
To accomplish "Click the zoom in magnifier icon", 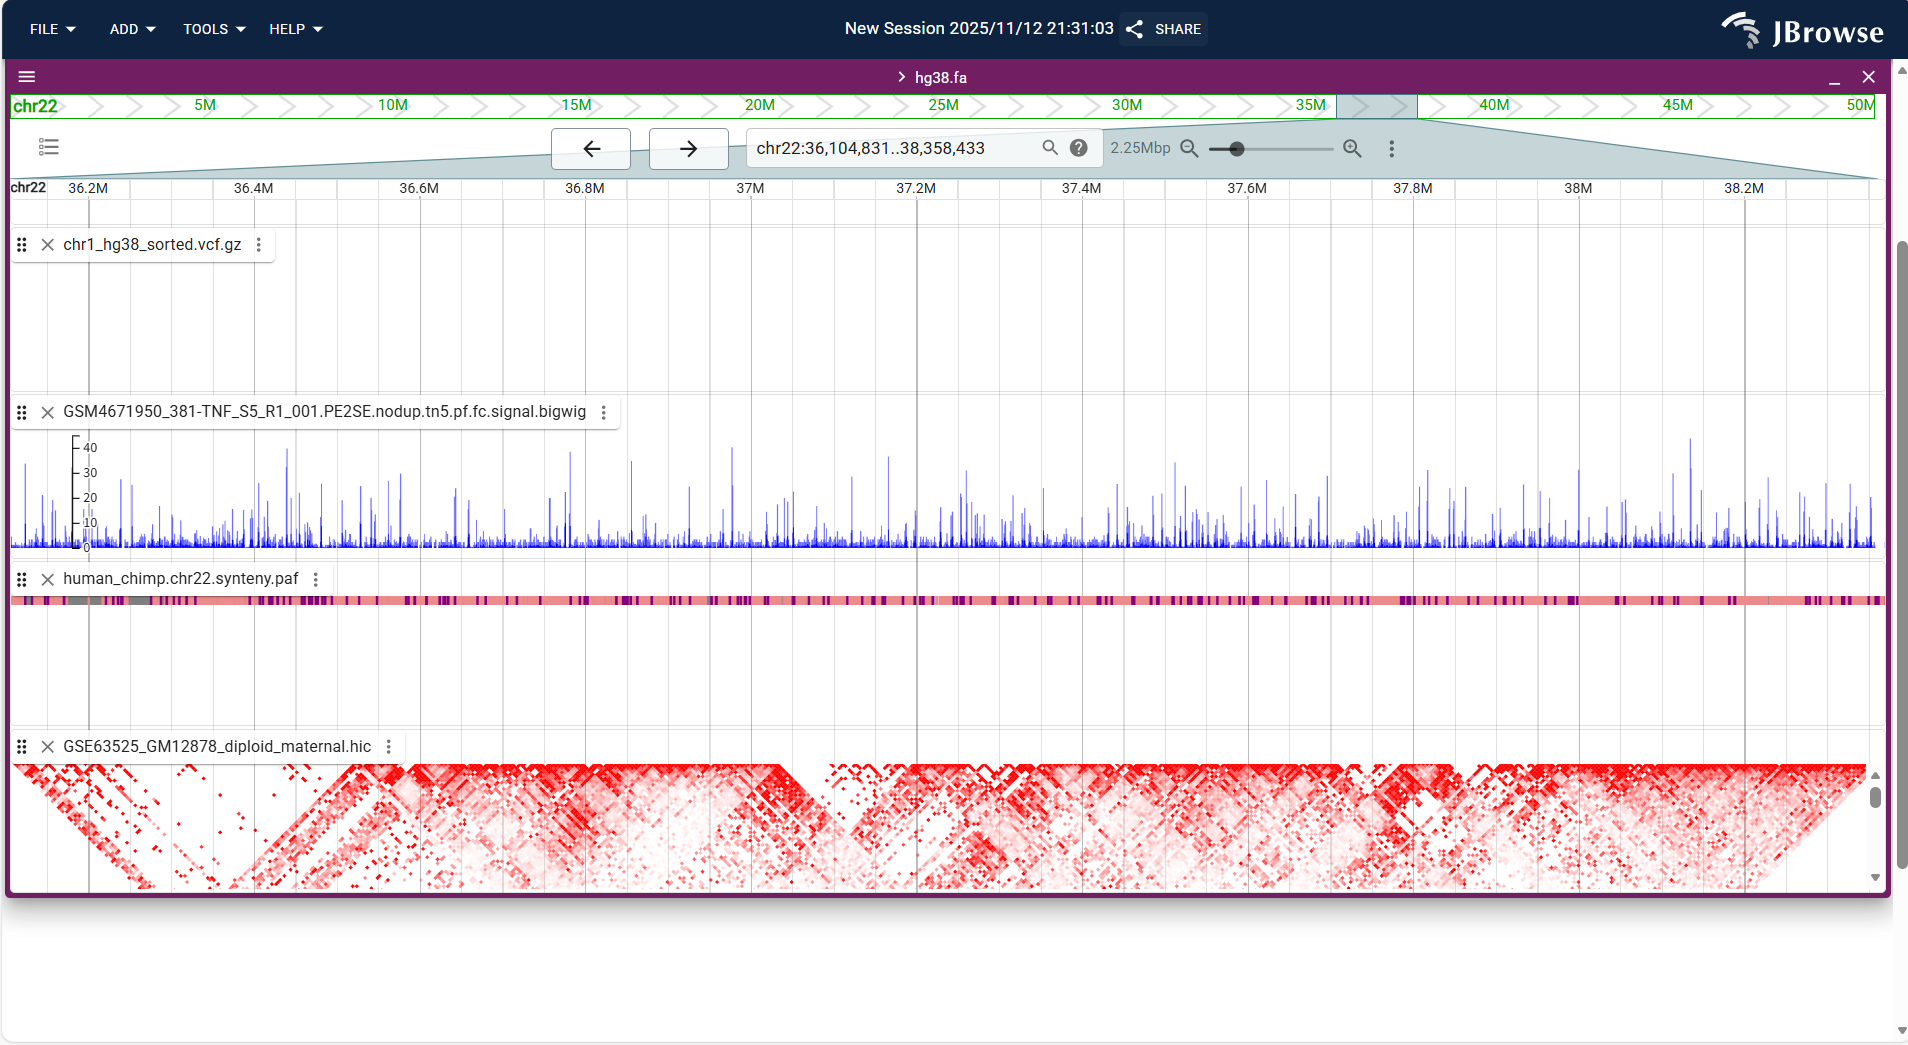I will 1352,148.
